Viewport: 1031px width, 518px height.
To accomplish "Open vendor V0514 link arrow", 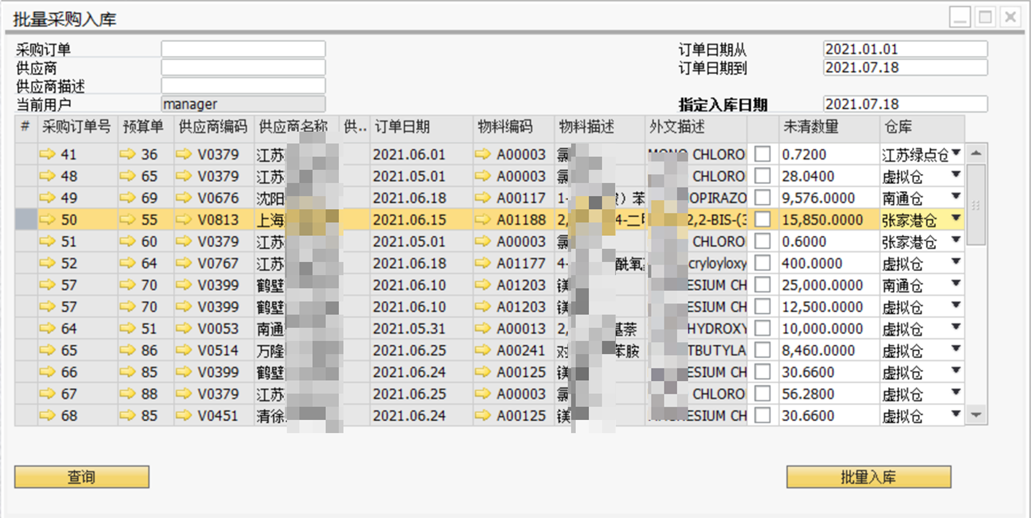I will [x=184, y=350].
